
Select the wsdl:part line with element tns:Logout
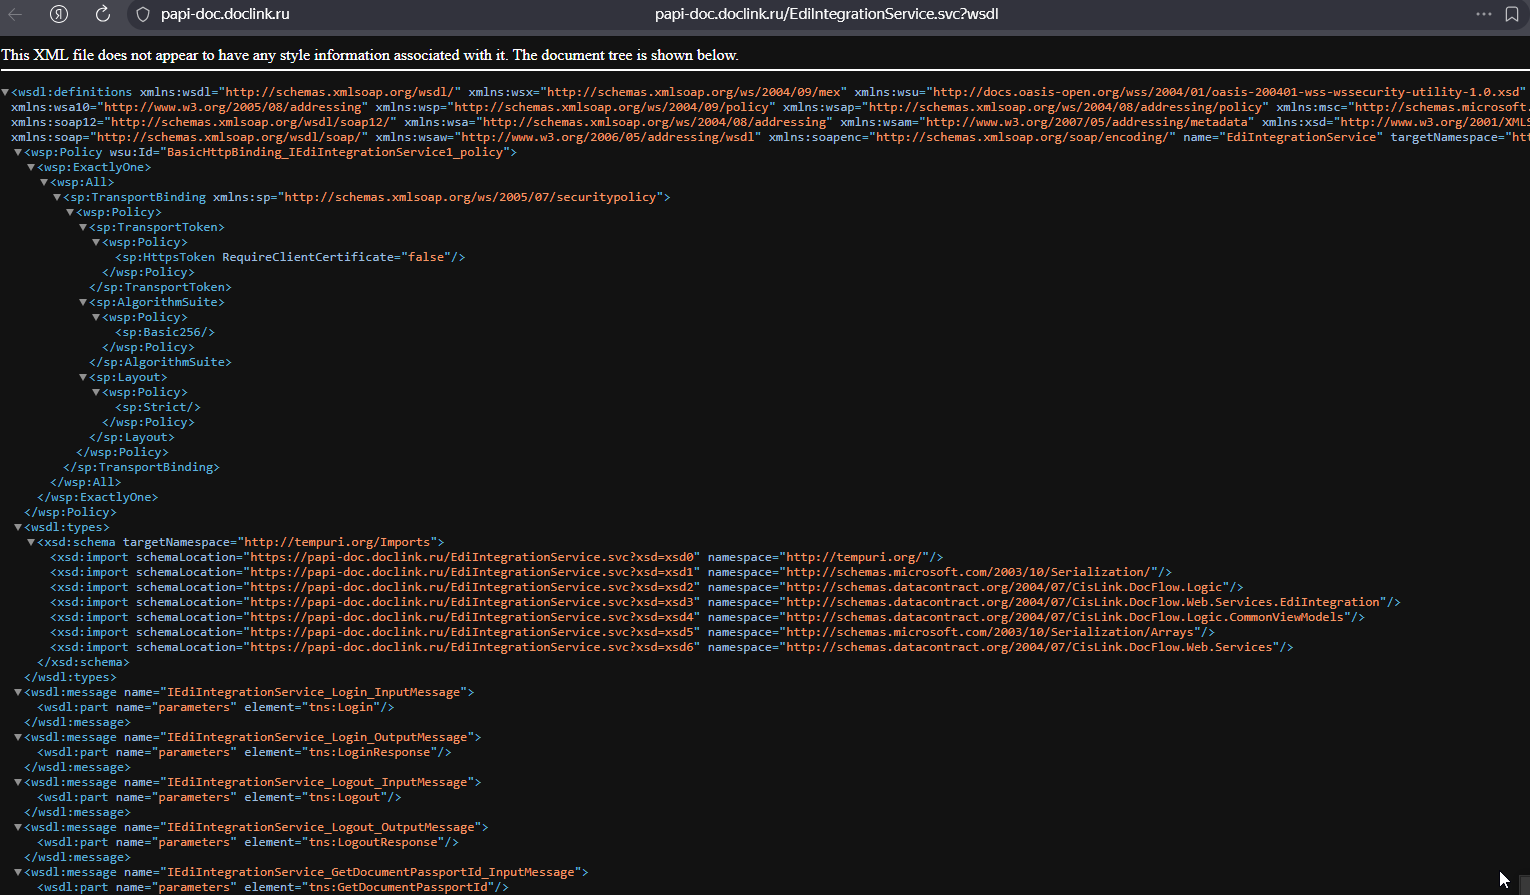pyautogui.click(x=219, y=797)
